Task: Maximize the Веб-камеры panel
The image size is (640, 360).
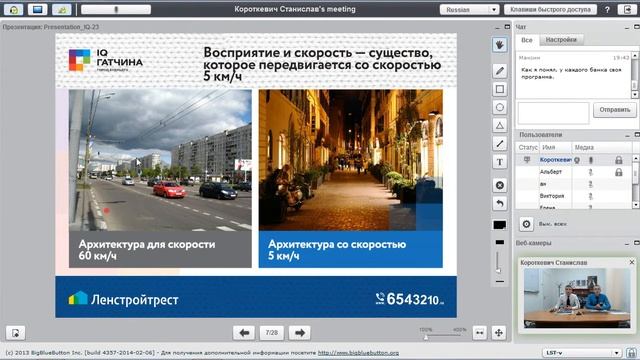Action: pyautogui.click(x=637, y=243)
